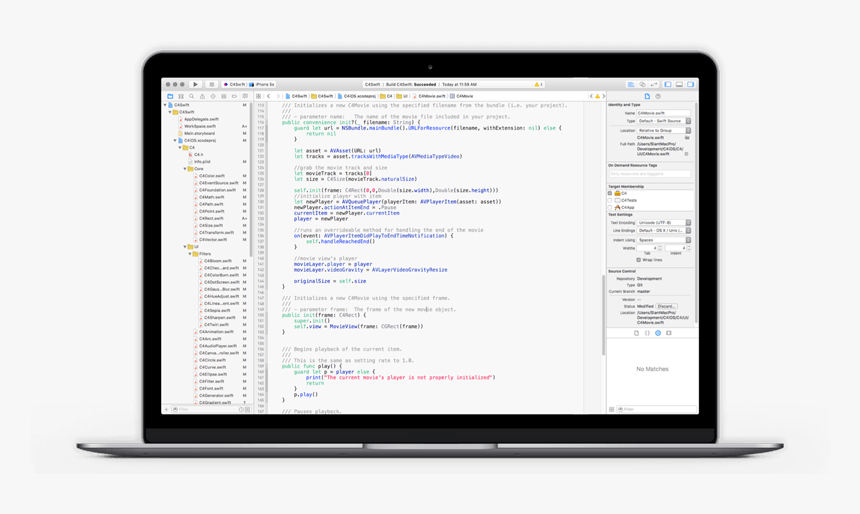
Task: Show the Quick Help inspector tab
Action: [x=658, y=96]
